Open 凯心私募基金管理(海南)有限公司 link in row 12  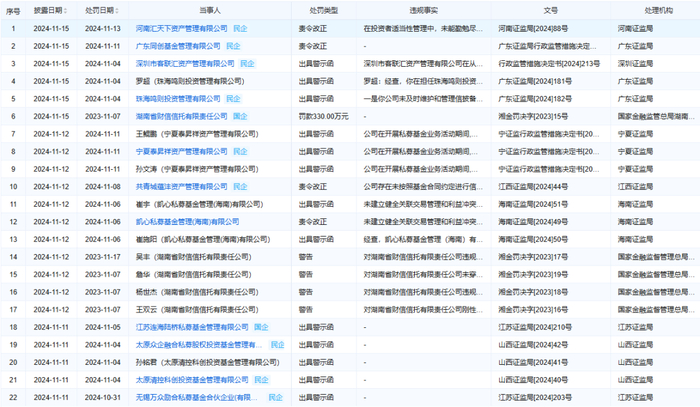(187, 222)
